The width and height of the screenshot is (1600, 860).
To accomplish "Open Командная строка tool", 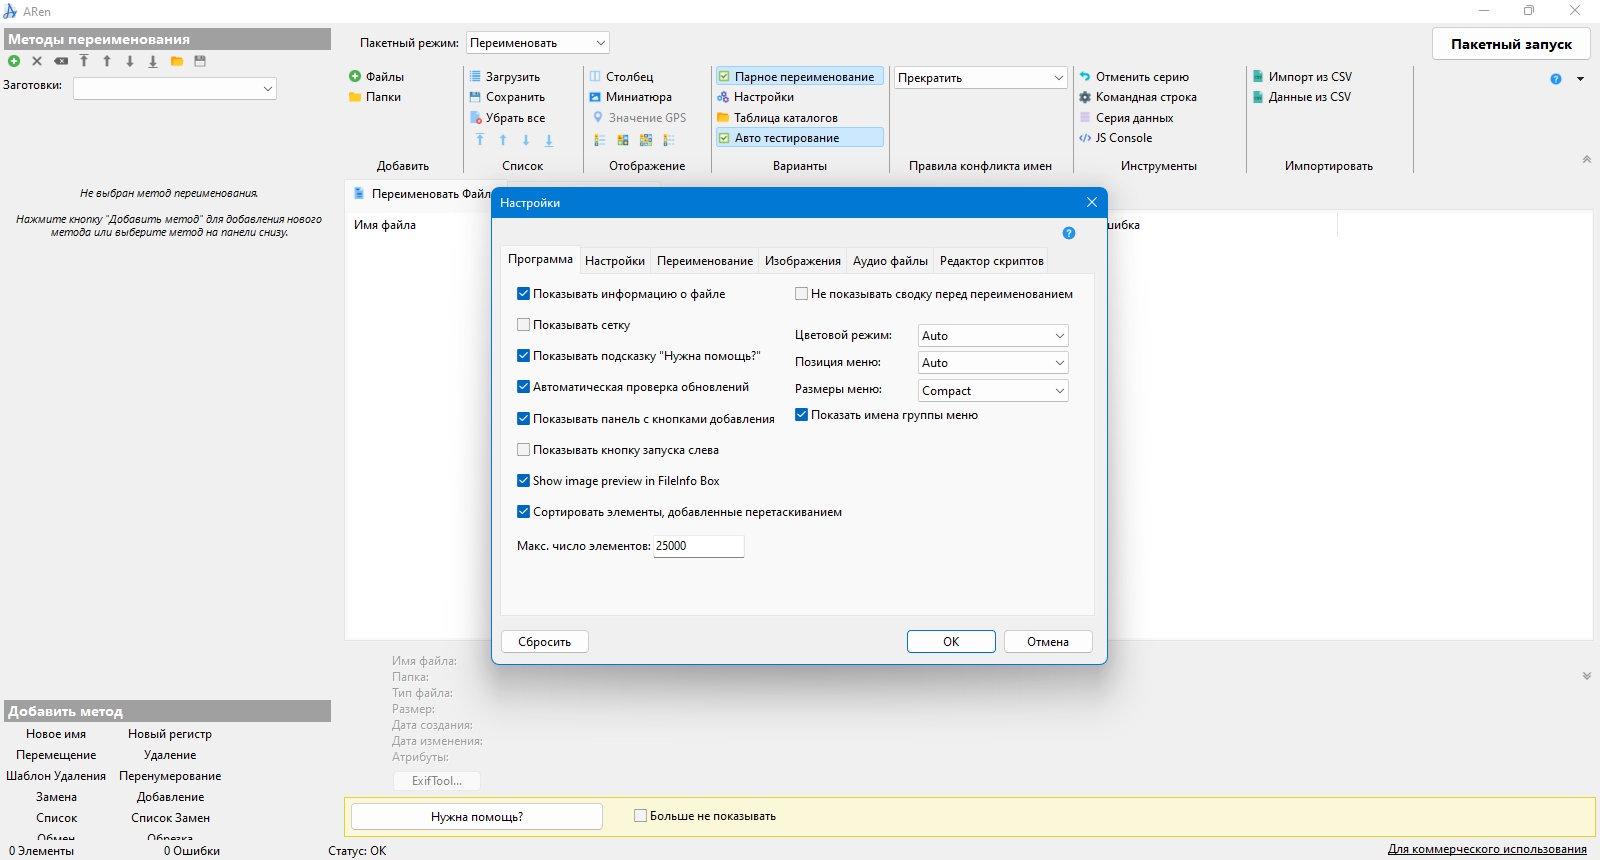I will coord(1138,97).
